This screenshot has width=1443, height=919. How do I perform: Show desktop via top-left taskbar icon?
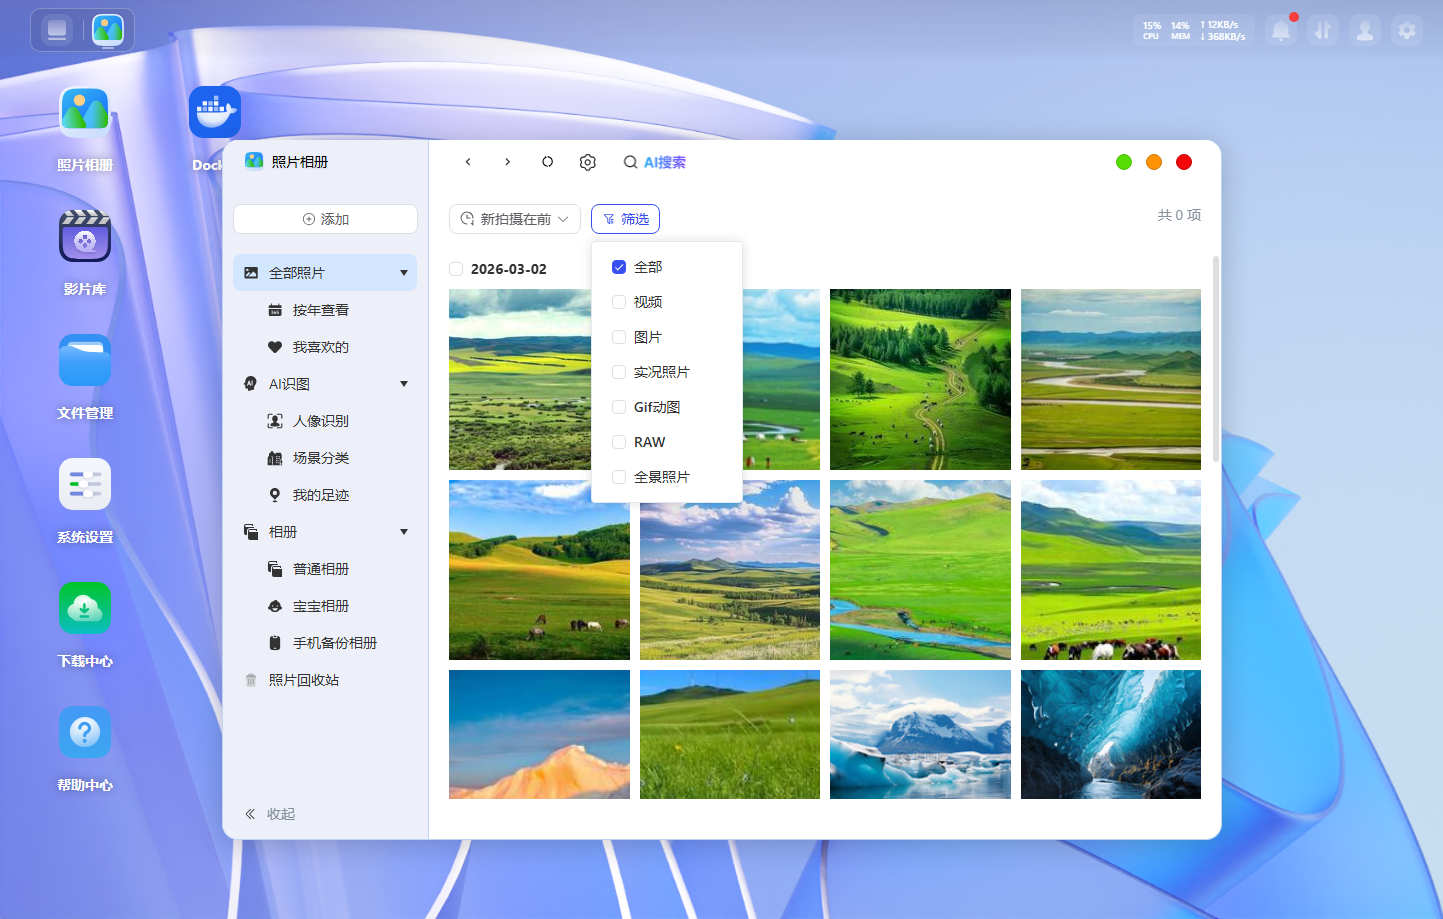57,30
